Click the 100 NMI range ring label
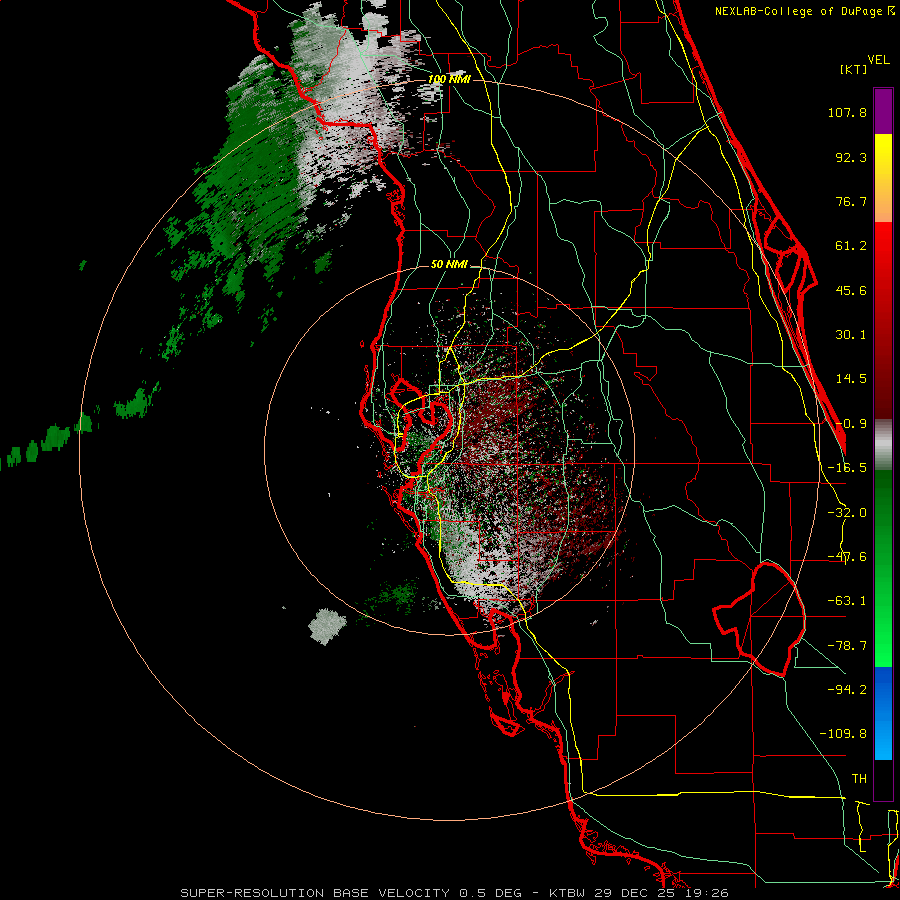 click(x=449, y=79)
